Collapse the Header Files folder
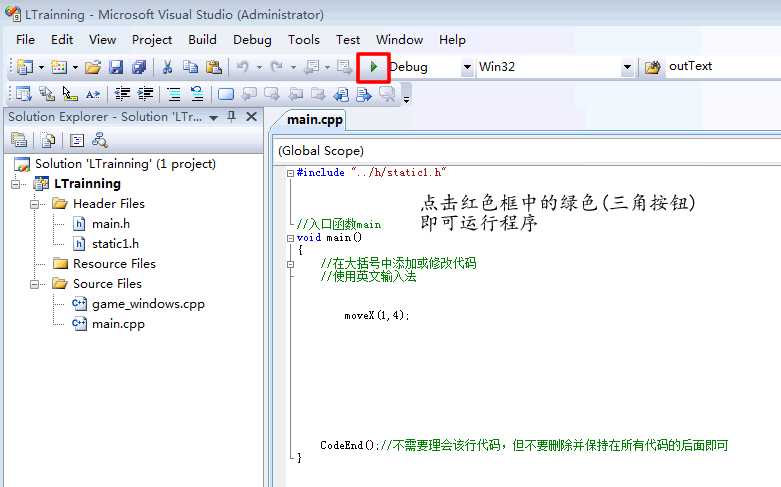This screenshot has width=781, height=487. pyautogui.click(x=35, y=204)
